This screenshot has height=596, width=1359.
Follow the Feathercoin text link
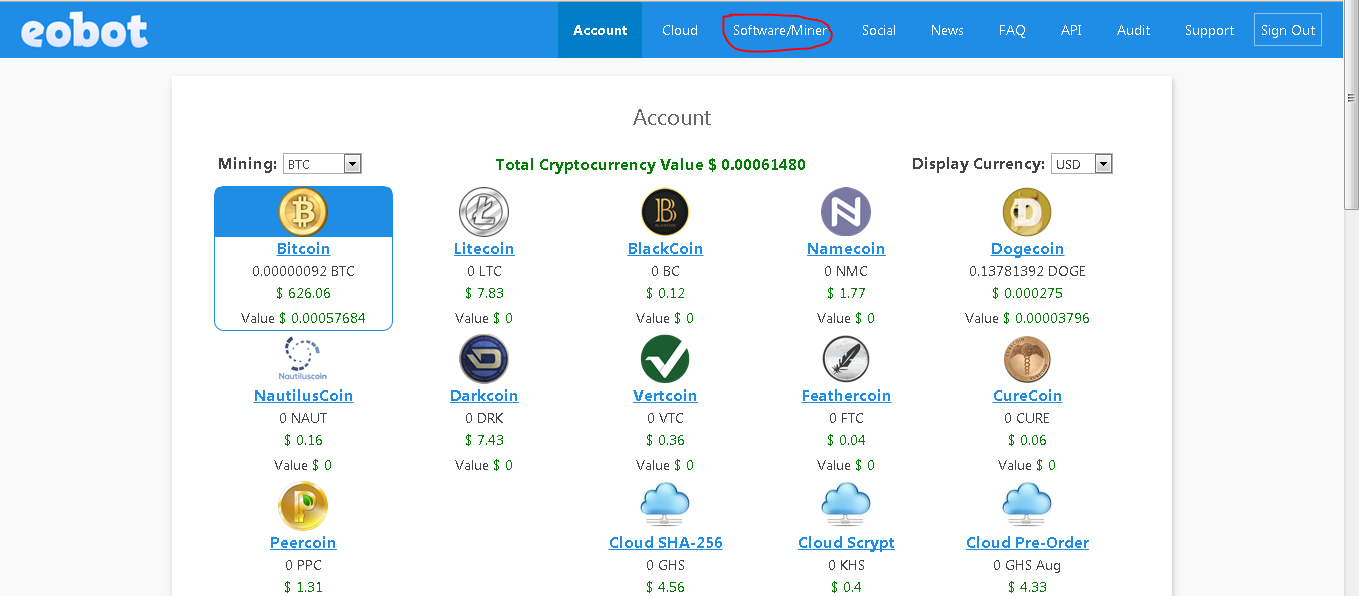[x=846, y=395]
